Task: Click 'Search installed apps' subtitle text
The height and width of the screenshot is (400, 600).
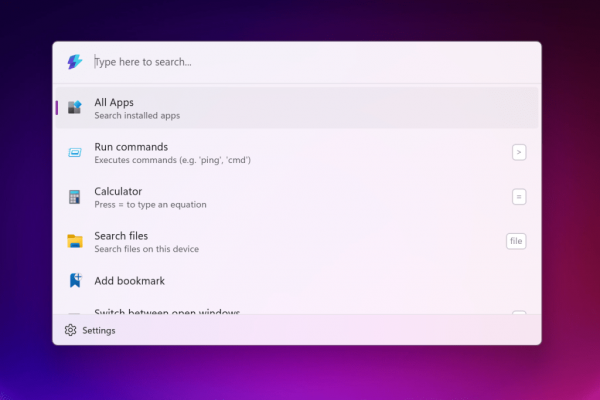Action: pyautogui.click(x=137, y=116)
